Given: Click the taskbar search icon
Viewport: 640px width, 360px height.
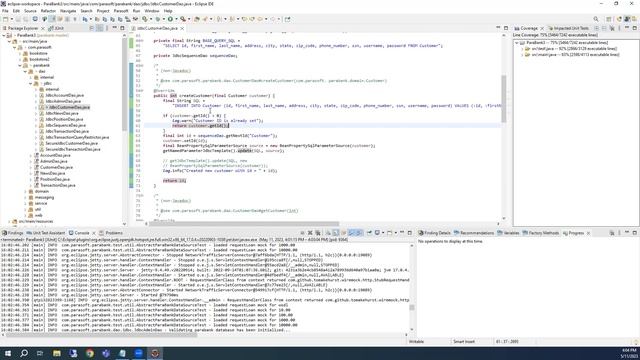Looking at the screenshot, I should [24, 353].
